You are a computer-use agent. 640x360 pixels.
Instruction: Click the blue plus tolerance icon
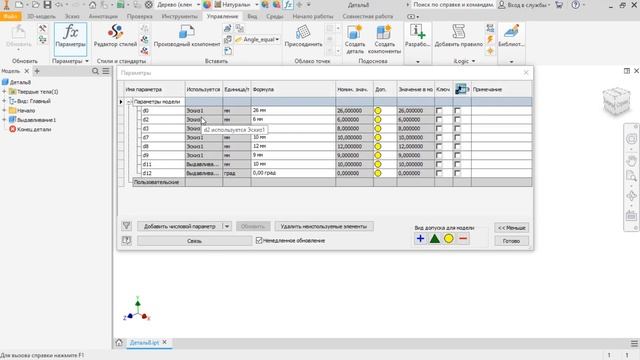tap(420, 239)
